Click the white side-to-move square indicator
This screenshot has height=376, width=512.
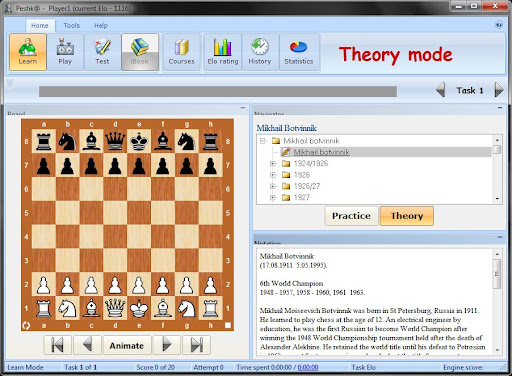(228, 325)
